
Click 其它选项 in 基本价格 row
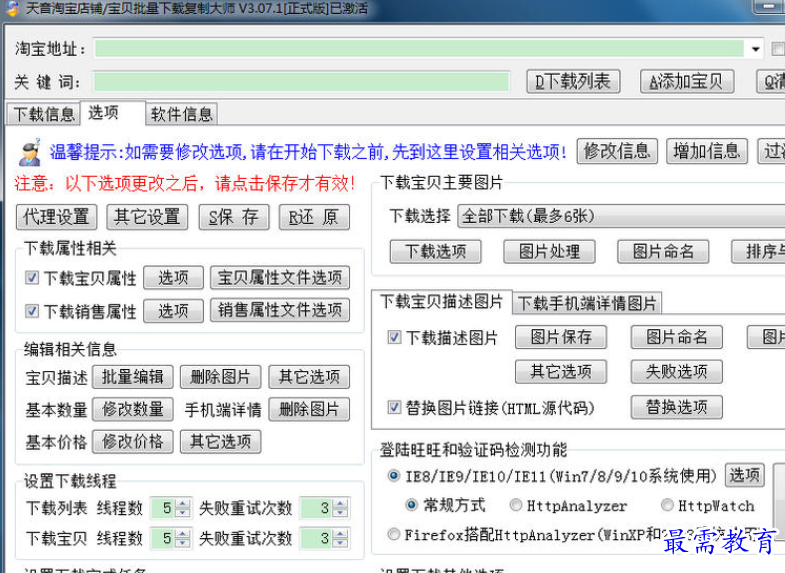[220, 442]
